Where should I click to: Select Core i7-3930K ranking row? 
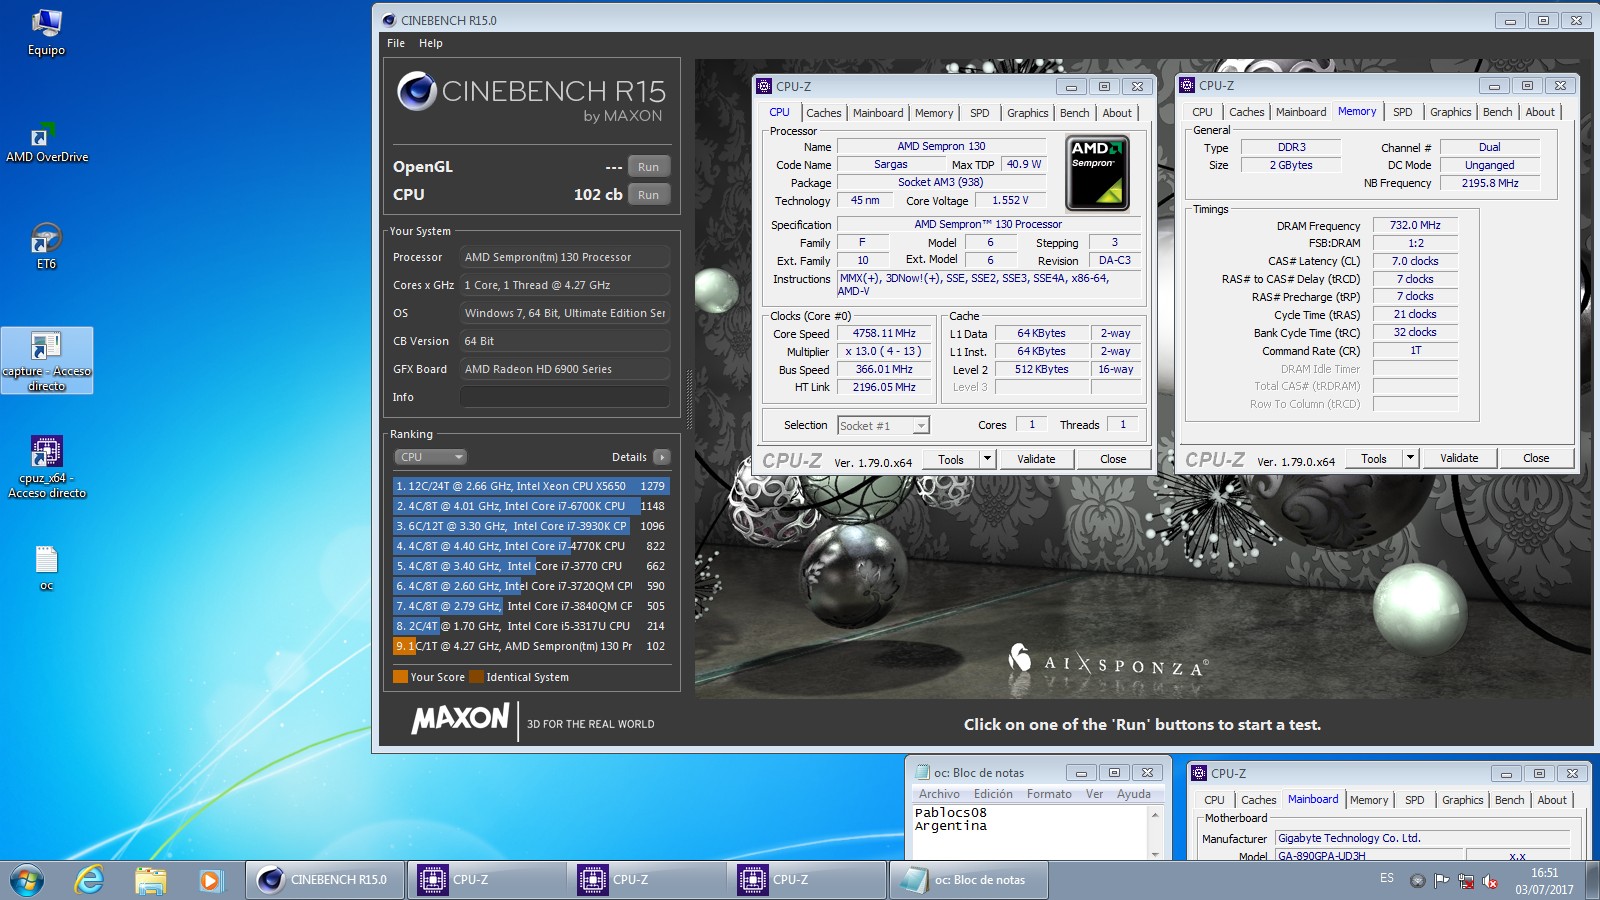coord(531,526)
